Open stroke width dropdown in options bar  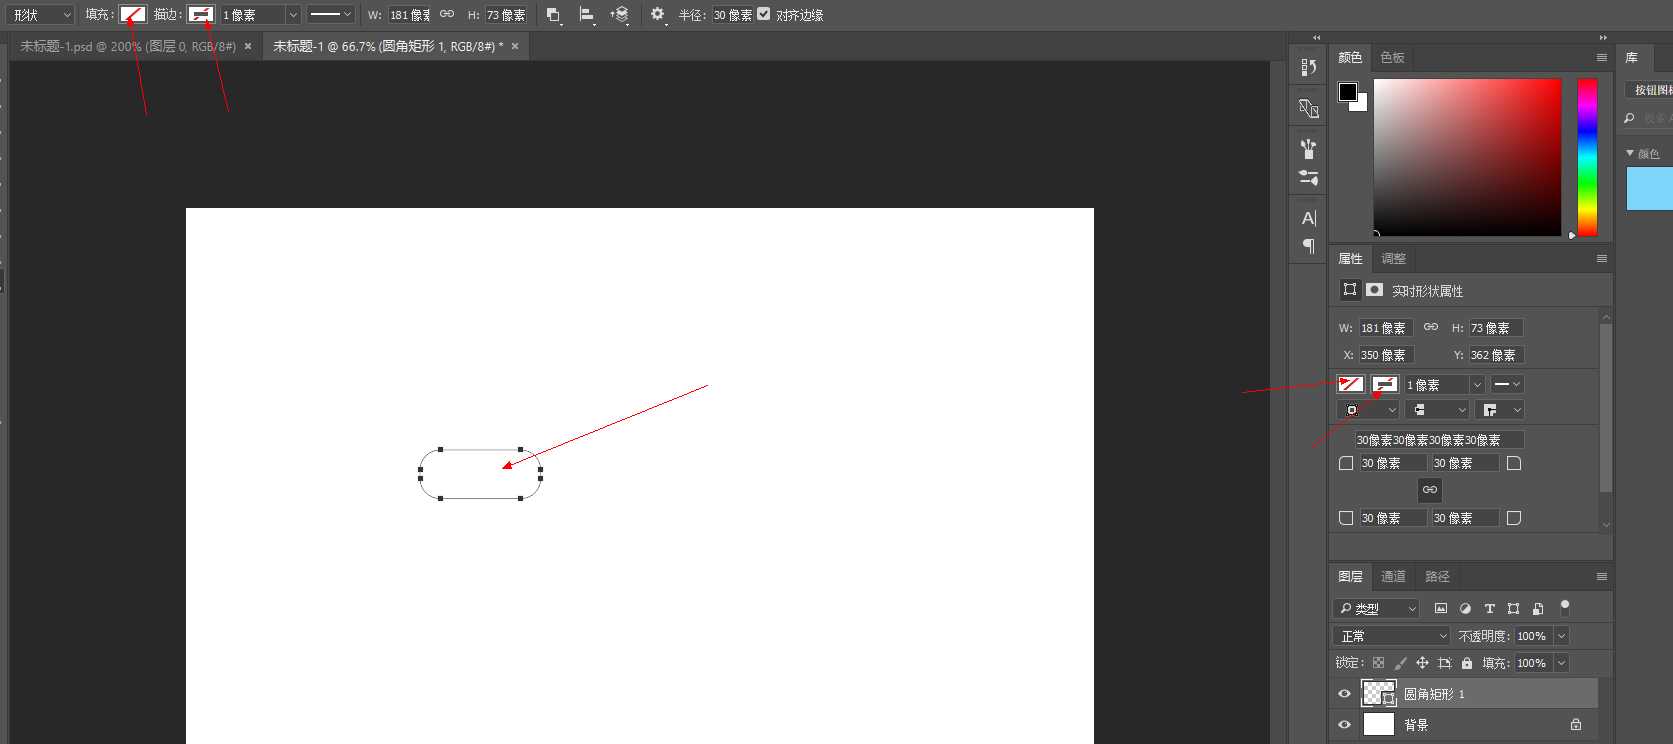(293, 15)
